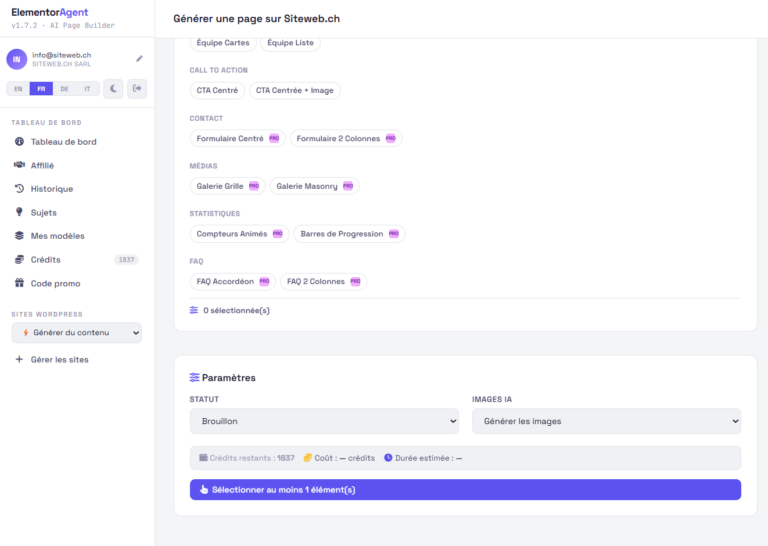Image resolution: width=768 pixels, height=546 pixels.
Task: Click the coins icon beside Coût
Action: click(307, 458)
